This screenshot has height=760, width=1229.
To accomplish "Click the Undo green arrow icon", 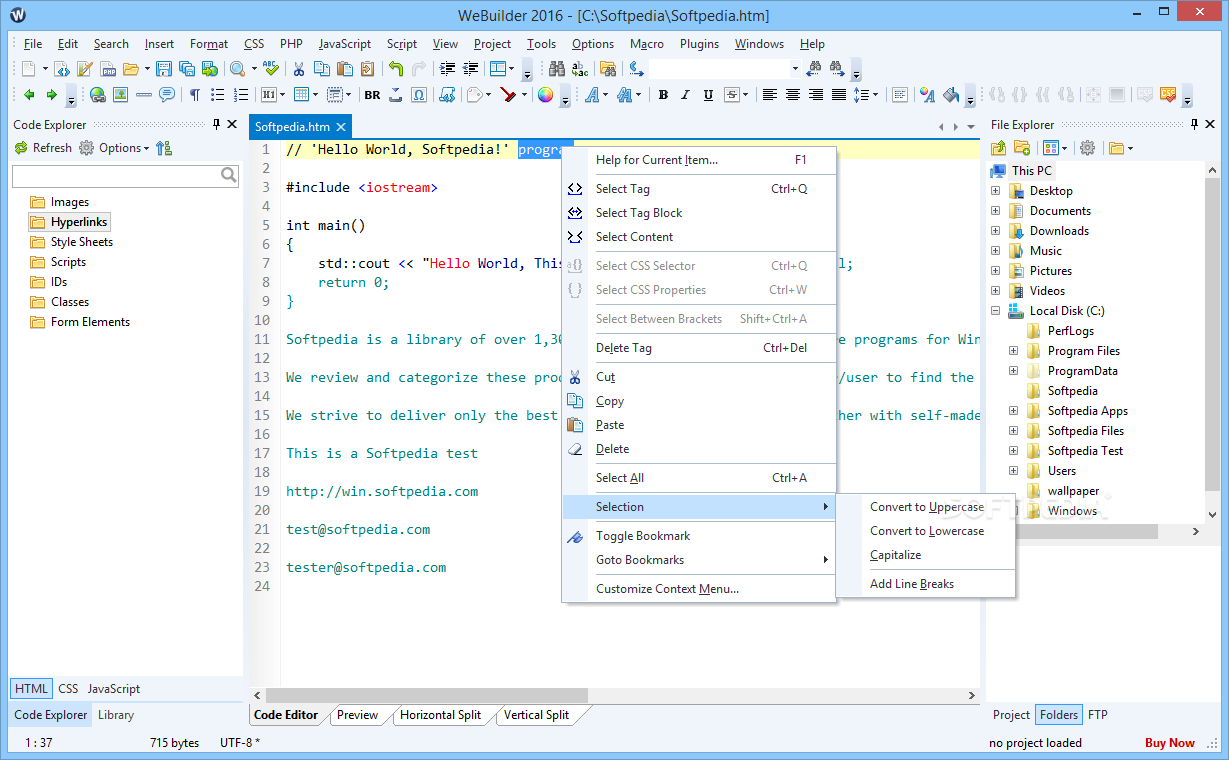I will [396, 69].
